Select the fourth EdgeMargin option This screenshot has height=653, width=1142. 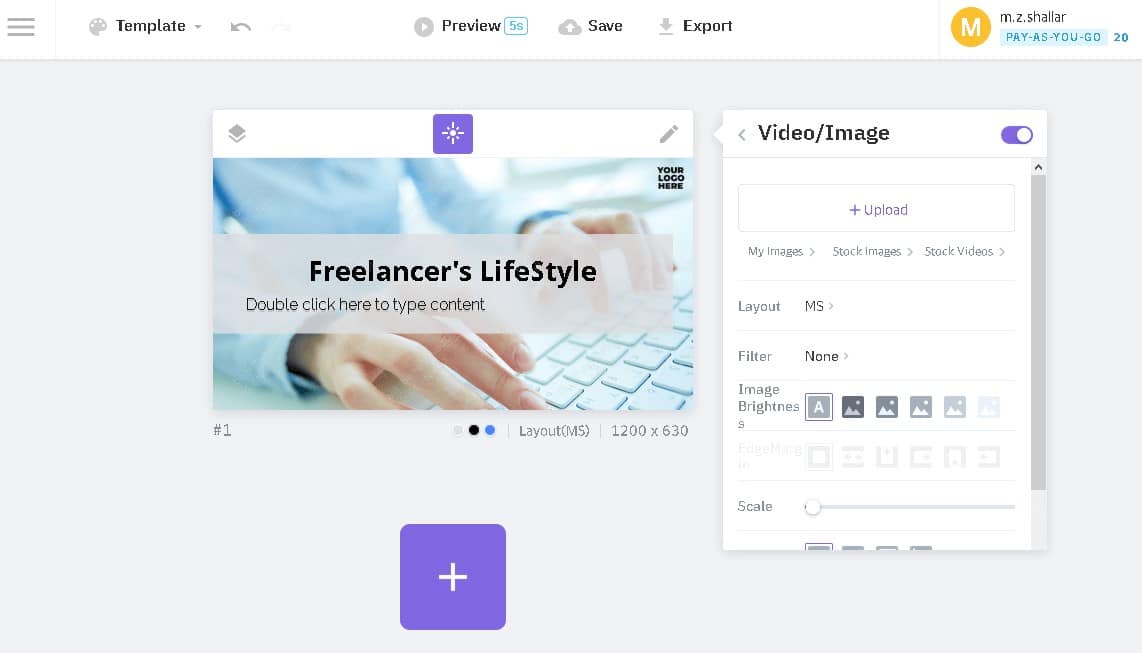coord(921,457)
